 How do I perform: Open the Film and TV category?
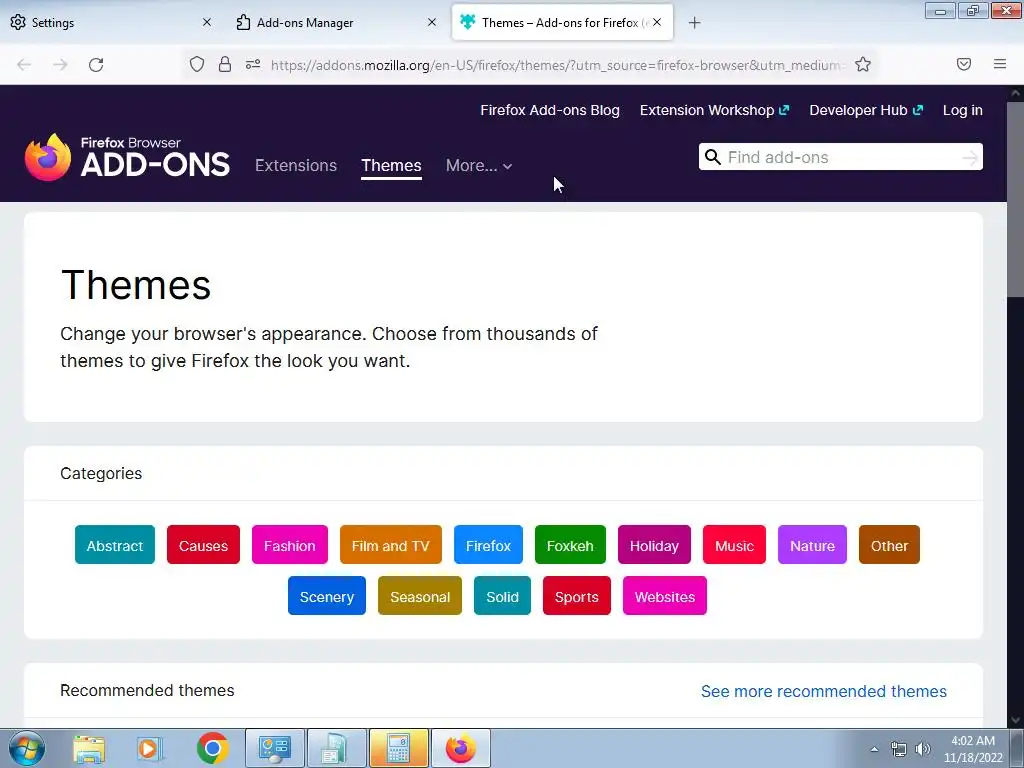click(391, 545)
